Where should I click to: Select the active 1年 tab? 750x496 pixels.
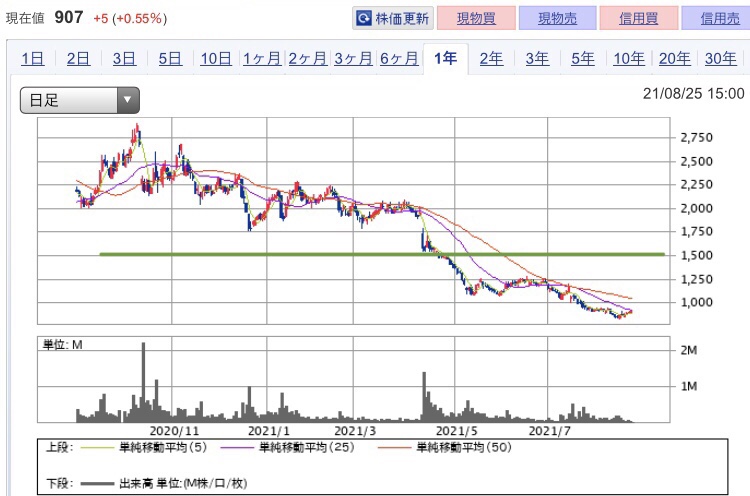[x=445, y=58]
